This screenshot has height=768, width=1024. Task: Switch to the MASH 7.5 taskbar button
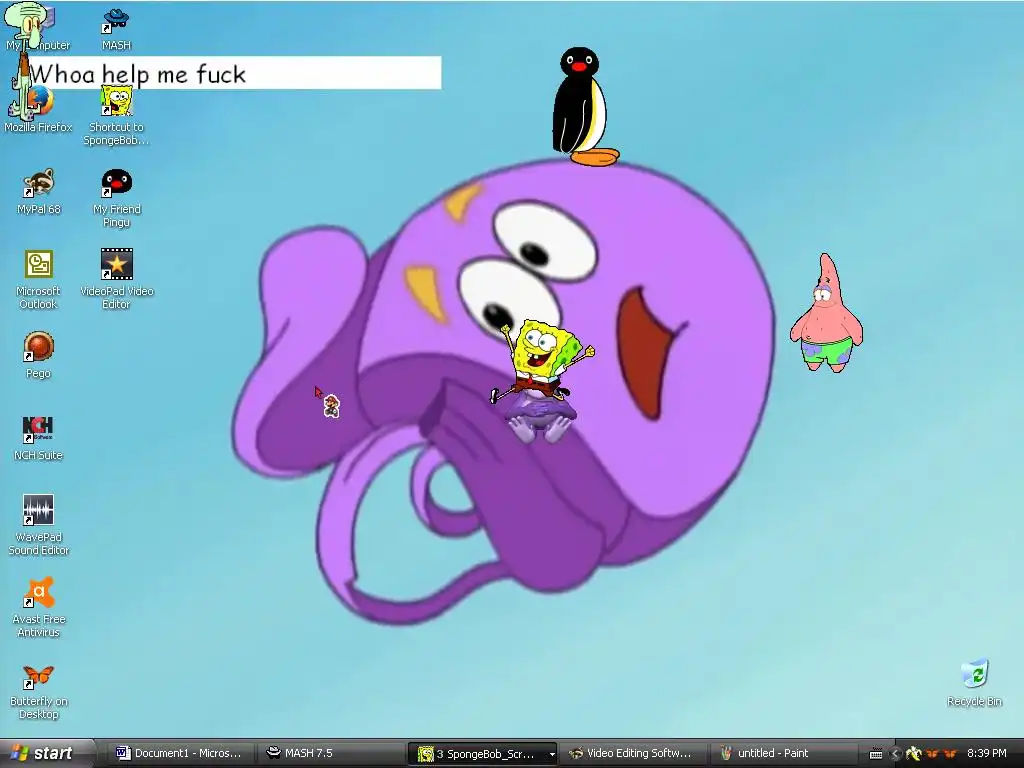coord(330,754)
